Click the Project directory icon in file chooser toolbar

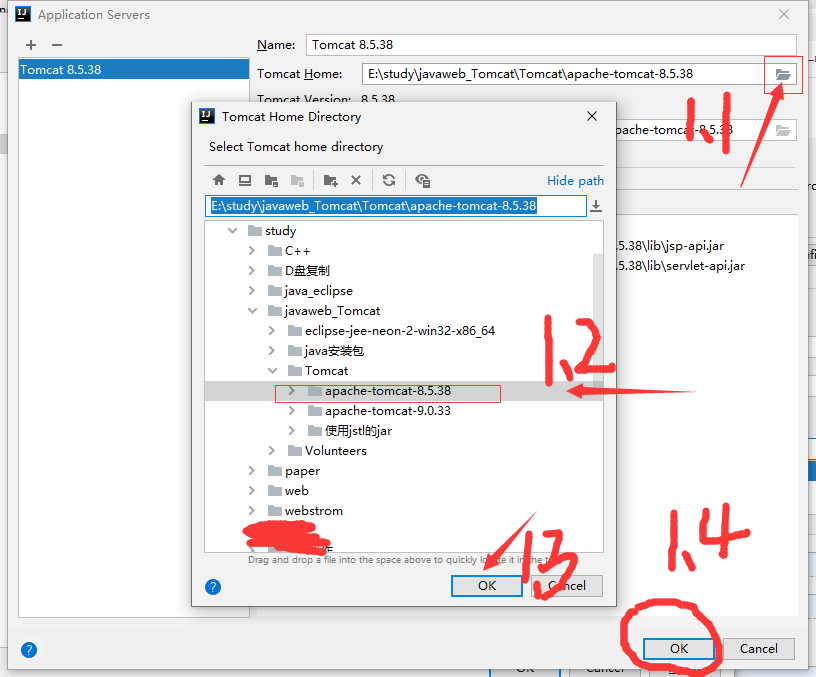[271, 180]
